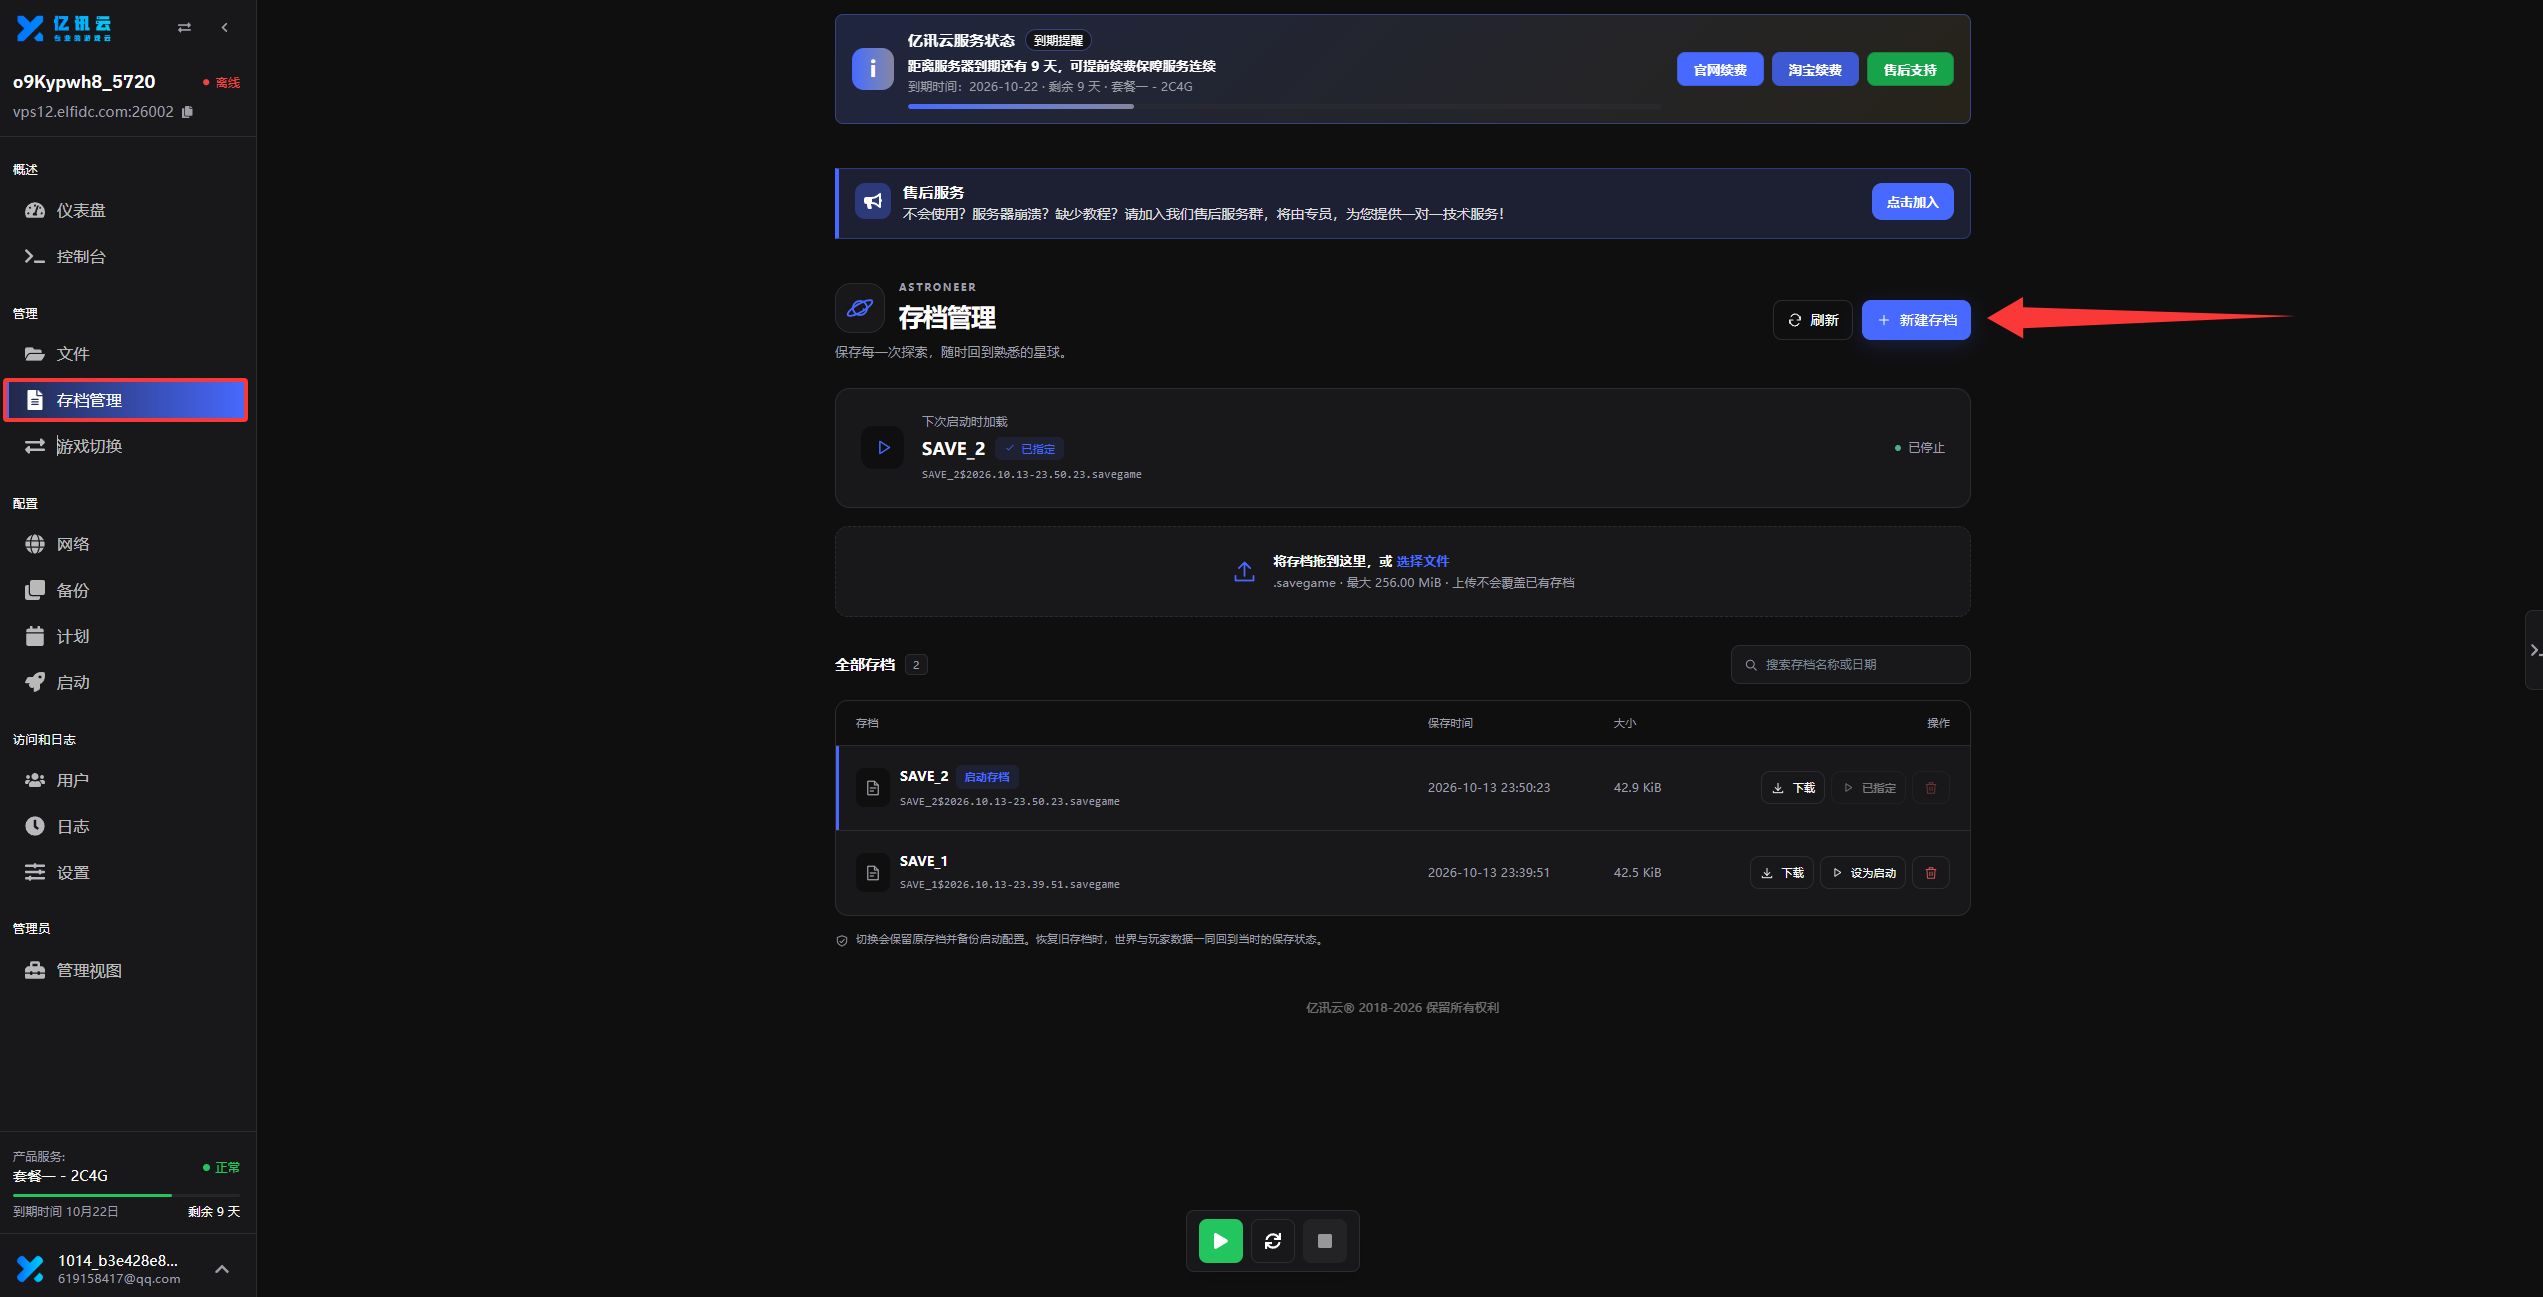Expand the account menu chevron at bottom
Viewport: 2543px width, 1297px height.
pos(222,1269)
